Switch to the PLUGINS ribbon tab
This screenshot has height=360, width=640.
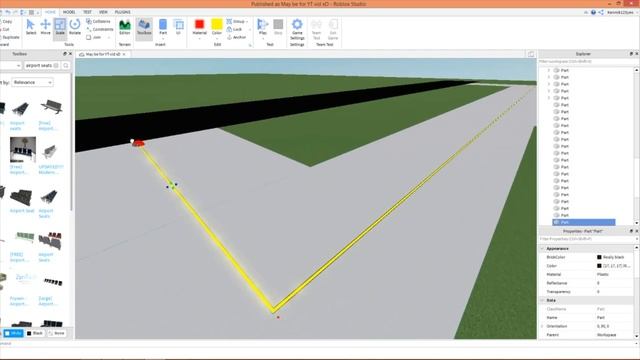(122, 12)
